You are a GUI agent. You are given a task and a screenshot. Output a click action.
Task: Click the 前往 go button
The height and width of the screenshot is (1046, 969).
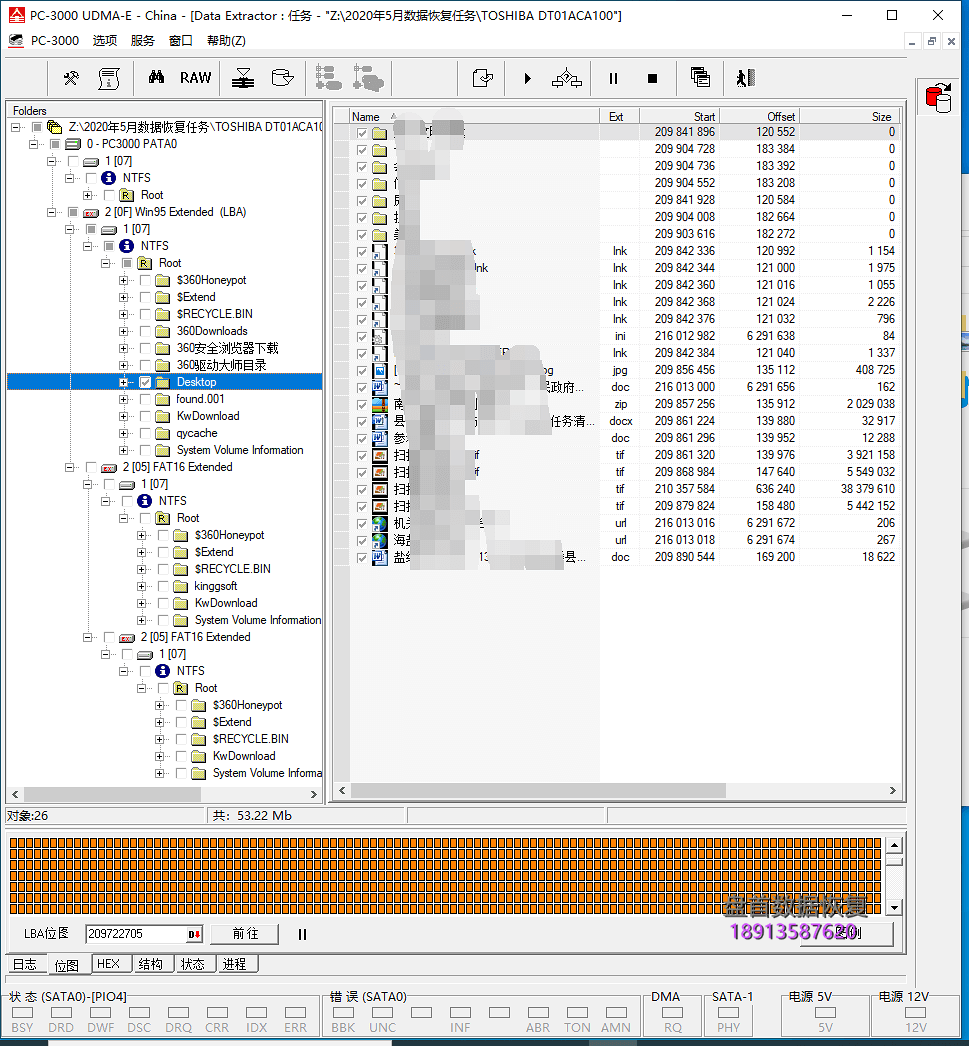pyautogui.click(x=245, y=934)
